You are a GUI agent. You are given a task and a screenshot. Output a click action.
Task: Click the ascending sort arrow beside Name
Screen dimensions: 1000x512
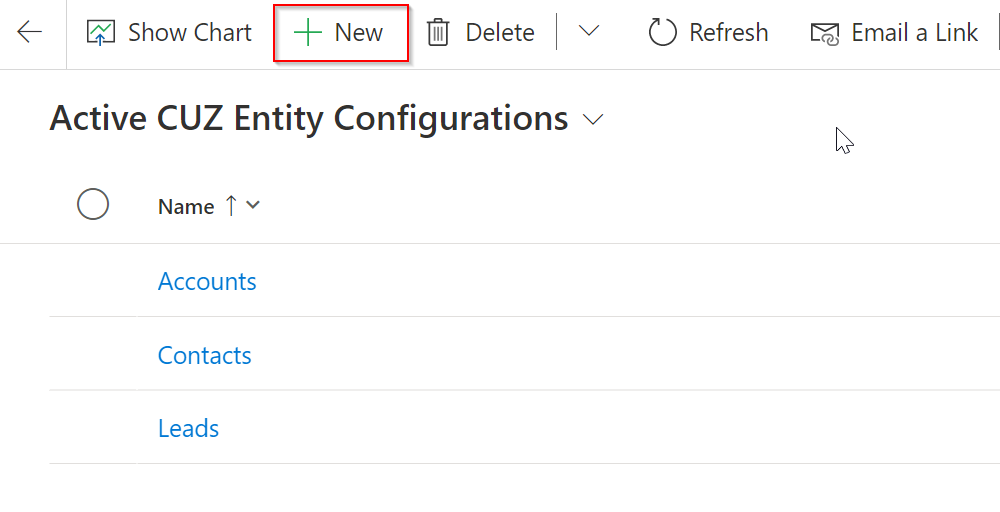[x=231, y=206]
